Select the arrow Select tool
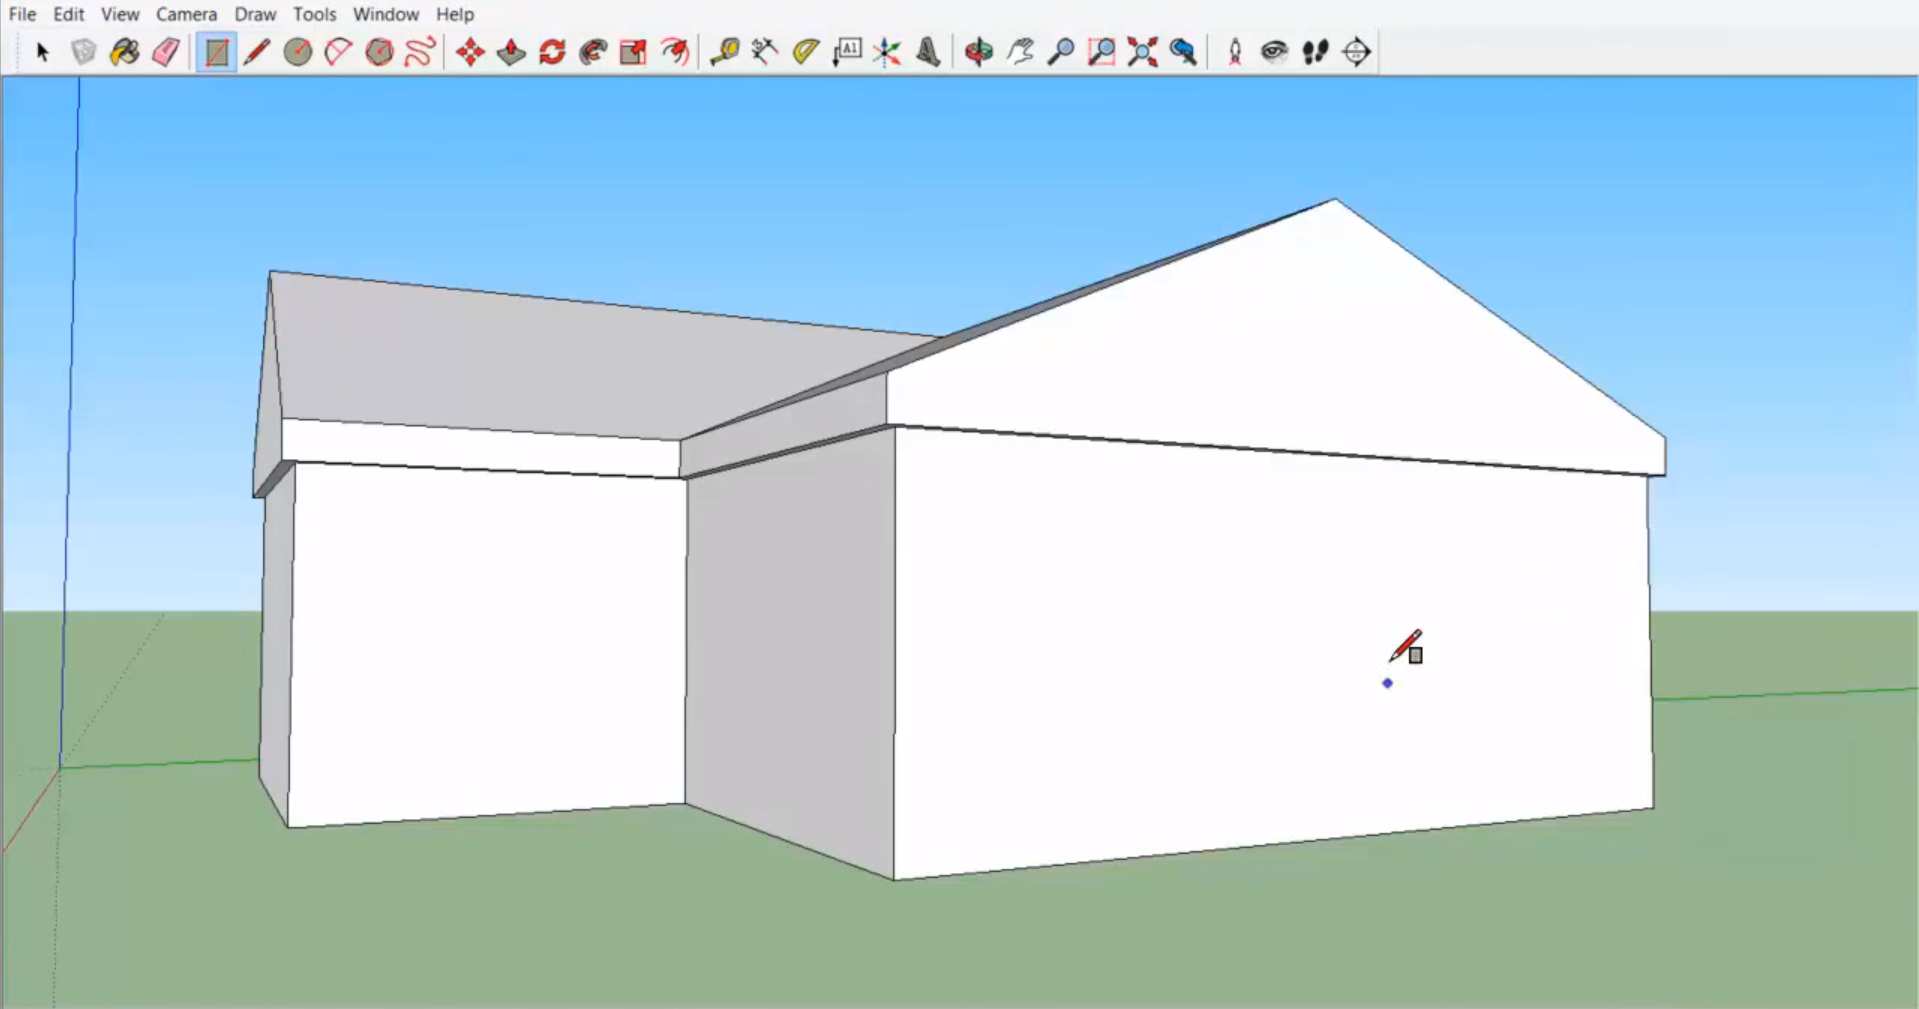 42,52
